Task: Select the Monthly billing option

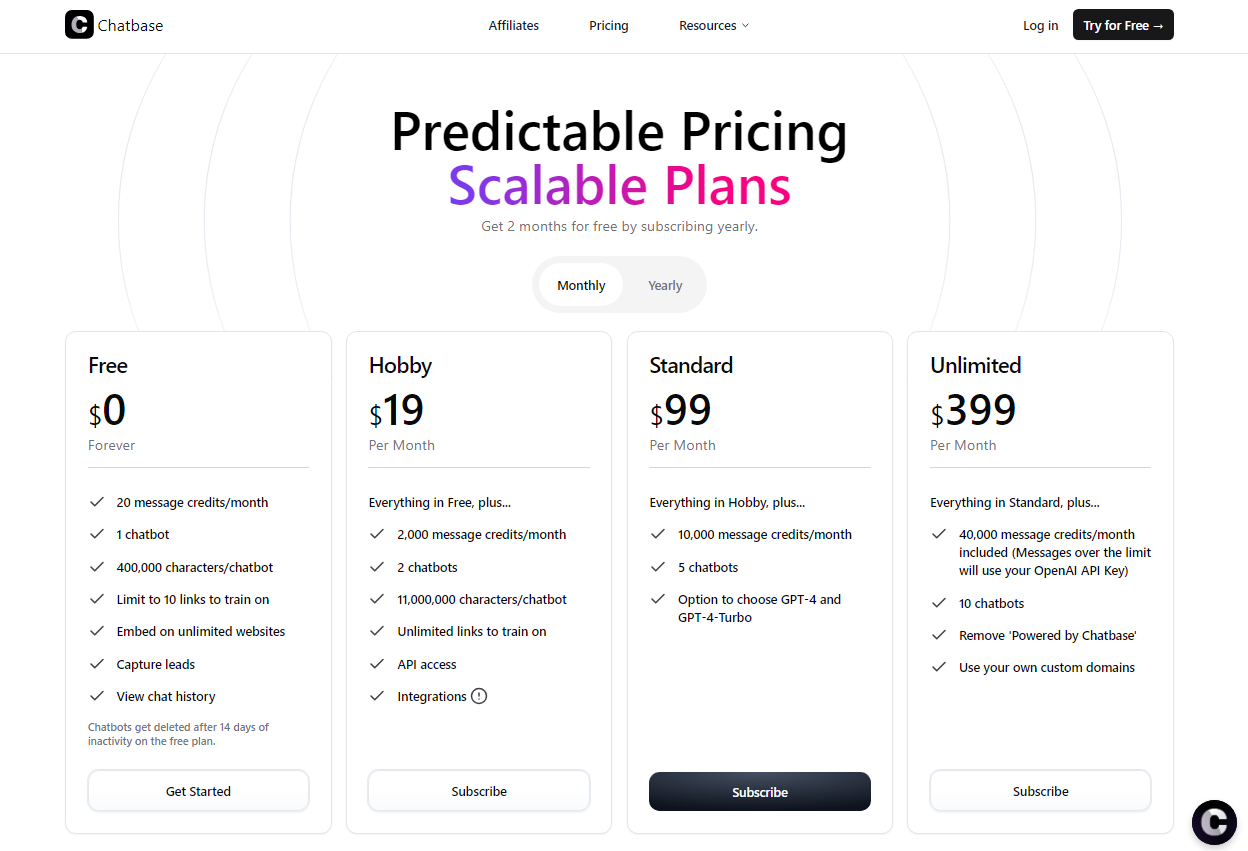Action: (581, 285)
